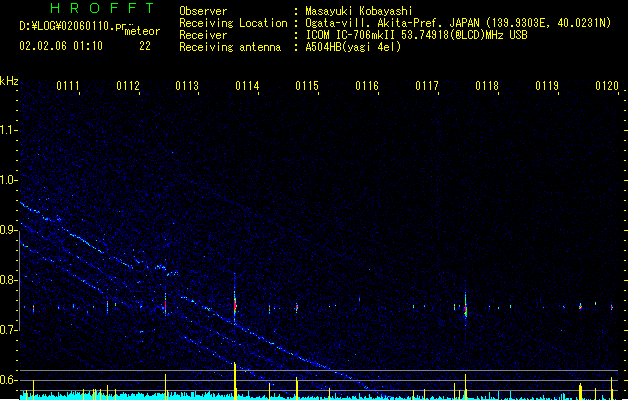
Task: Click the meteor echo just before 0118
Action: [465, 308]
